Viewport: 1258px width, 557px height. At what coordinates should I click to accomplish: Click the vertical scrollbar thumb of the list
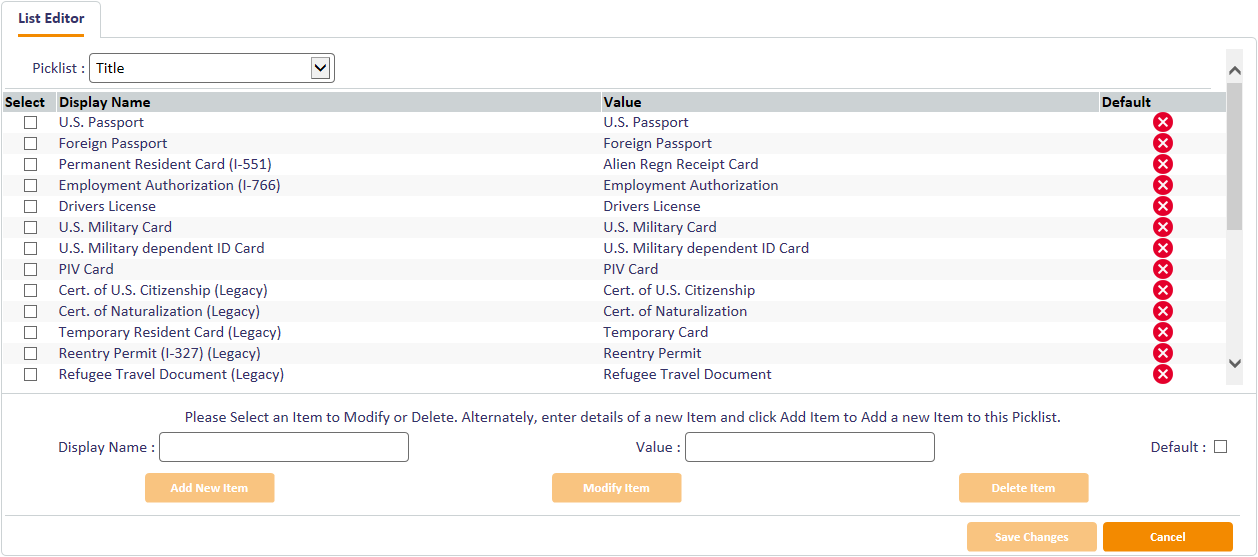[1235, 157]
